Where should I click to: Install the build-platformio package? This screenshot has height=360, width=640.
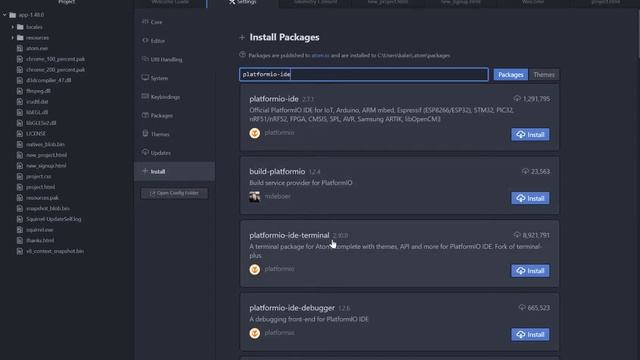point(530,198)
